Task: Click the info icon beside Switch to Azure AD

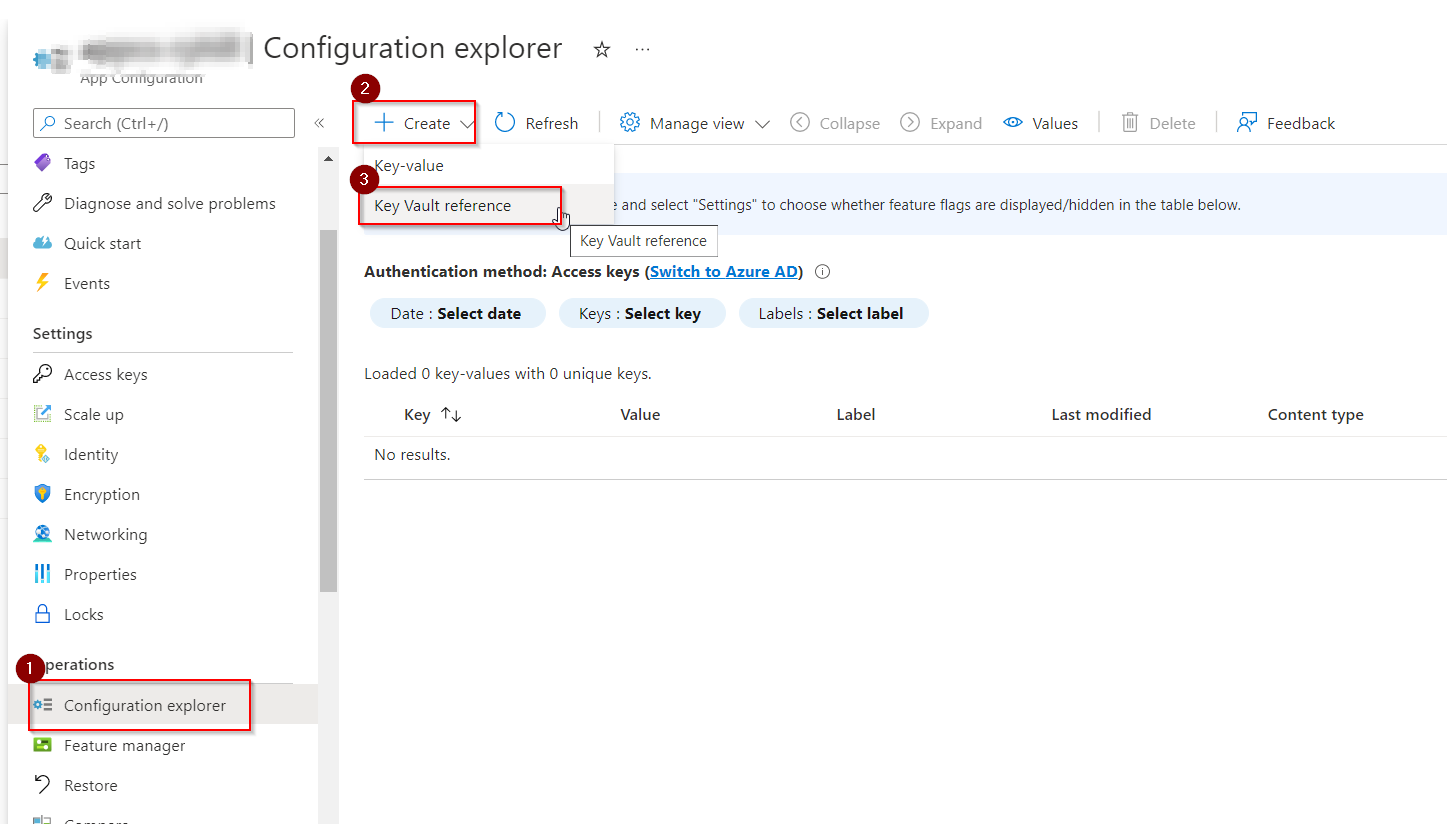Action: (823, 272)
